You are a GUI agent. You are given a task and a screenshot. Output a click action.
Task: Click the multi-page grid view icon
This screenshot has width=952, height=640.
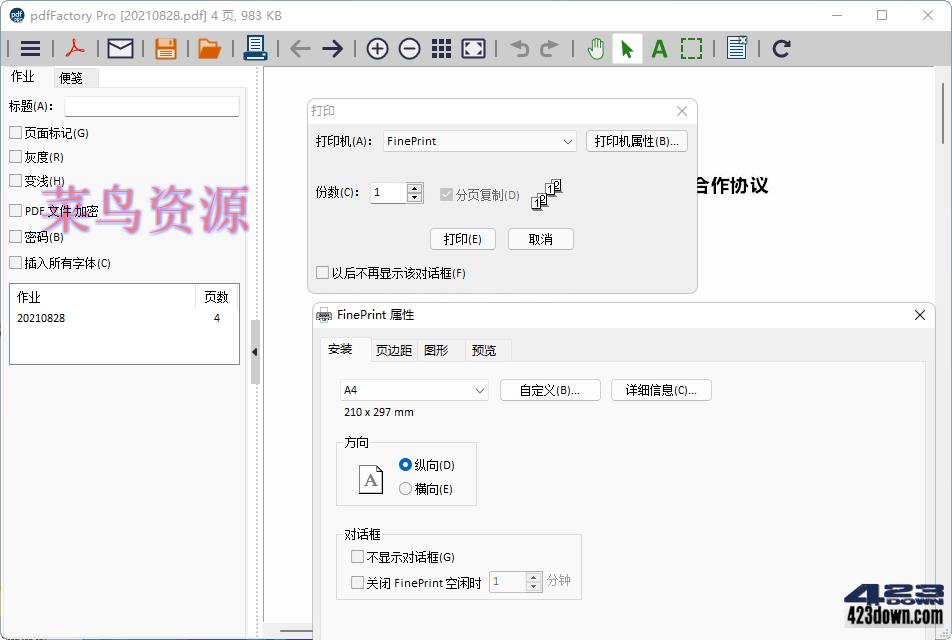coord(441,48)
